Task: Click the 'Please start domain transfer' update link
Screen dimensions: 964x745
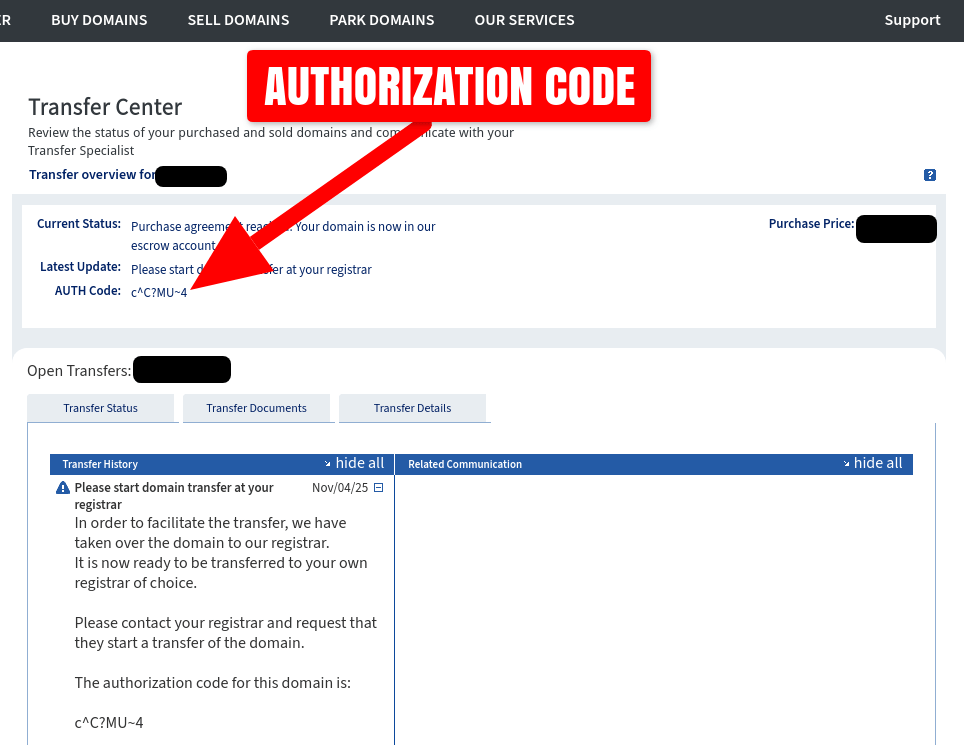Action: tap(251, 269)
